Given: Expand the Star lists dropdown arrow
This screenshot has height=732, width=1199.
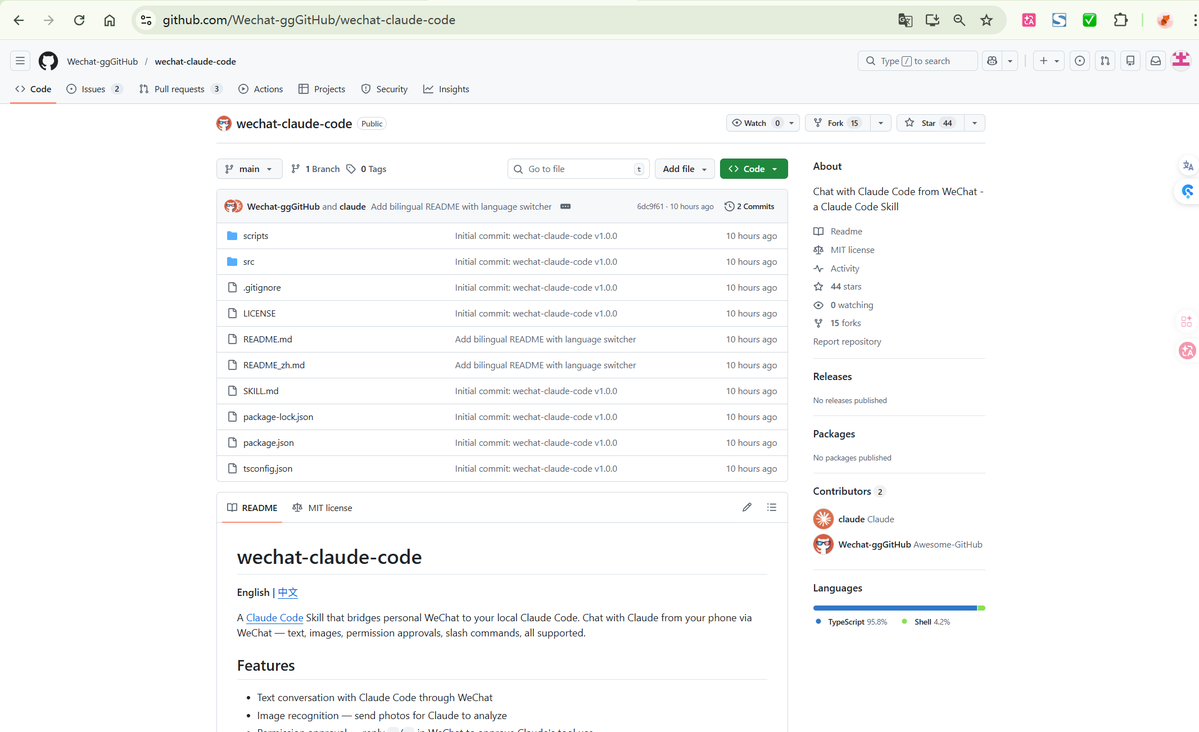Looking at the screenshot, I should [974, 123].
